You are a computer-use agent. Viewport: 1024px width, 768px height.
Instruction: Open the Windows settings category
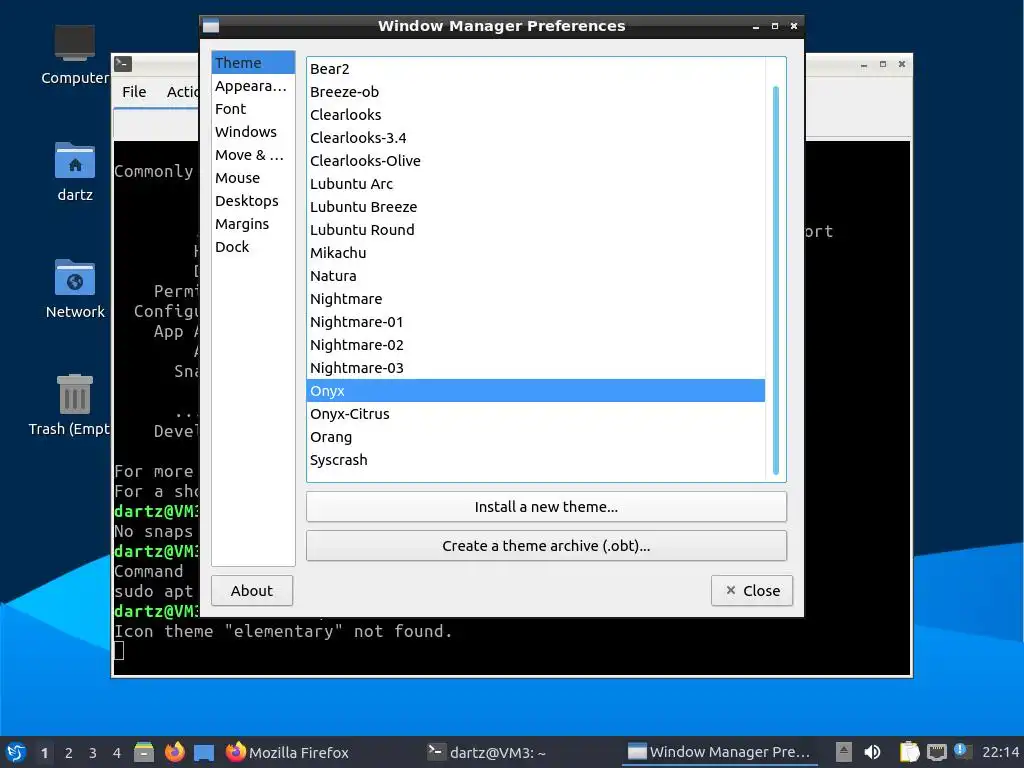click(x=253, y=131)
